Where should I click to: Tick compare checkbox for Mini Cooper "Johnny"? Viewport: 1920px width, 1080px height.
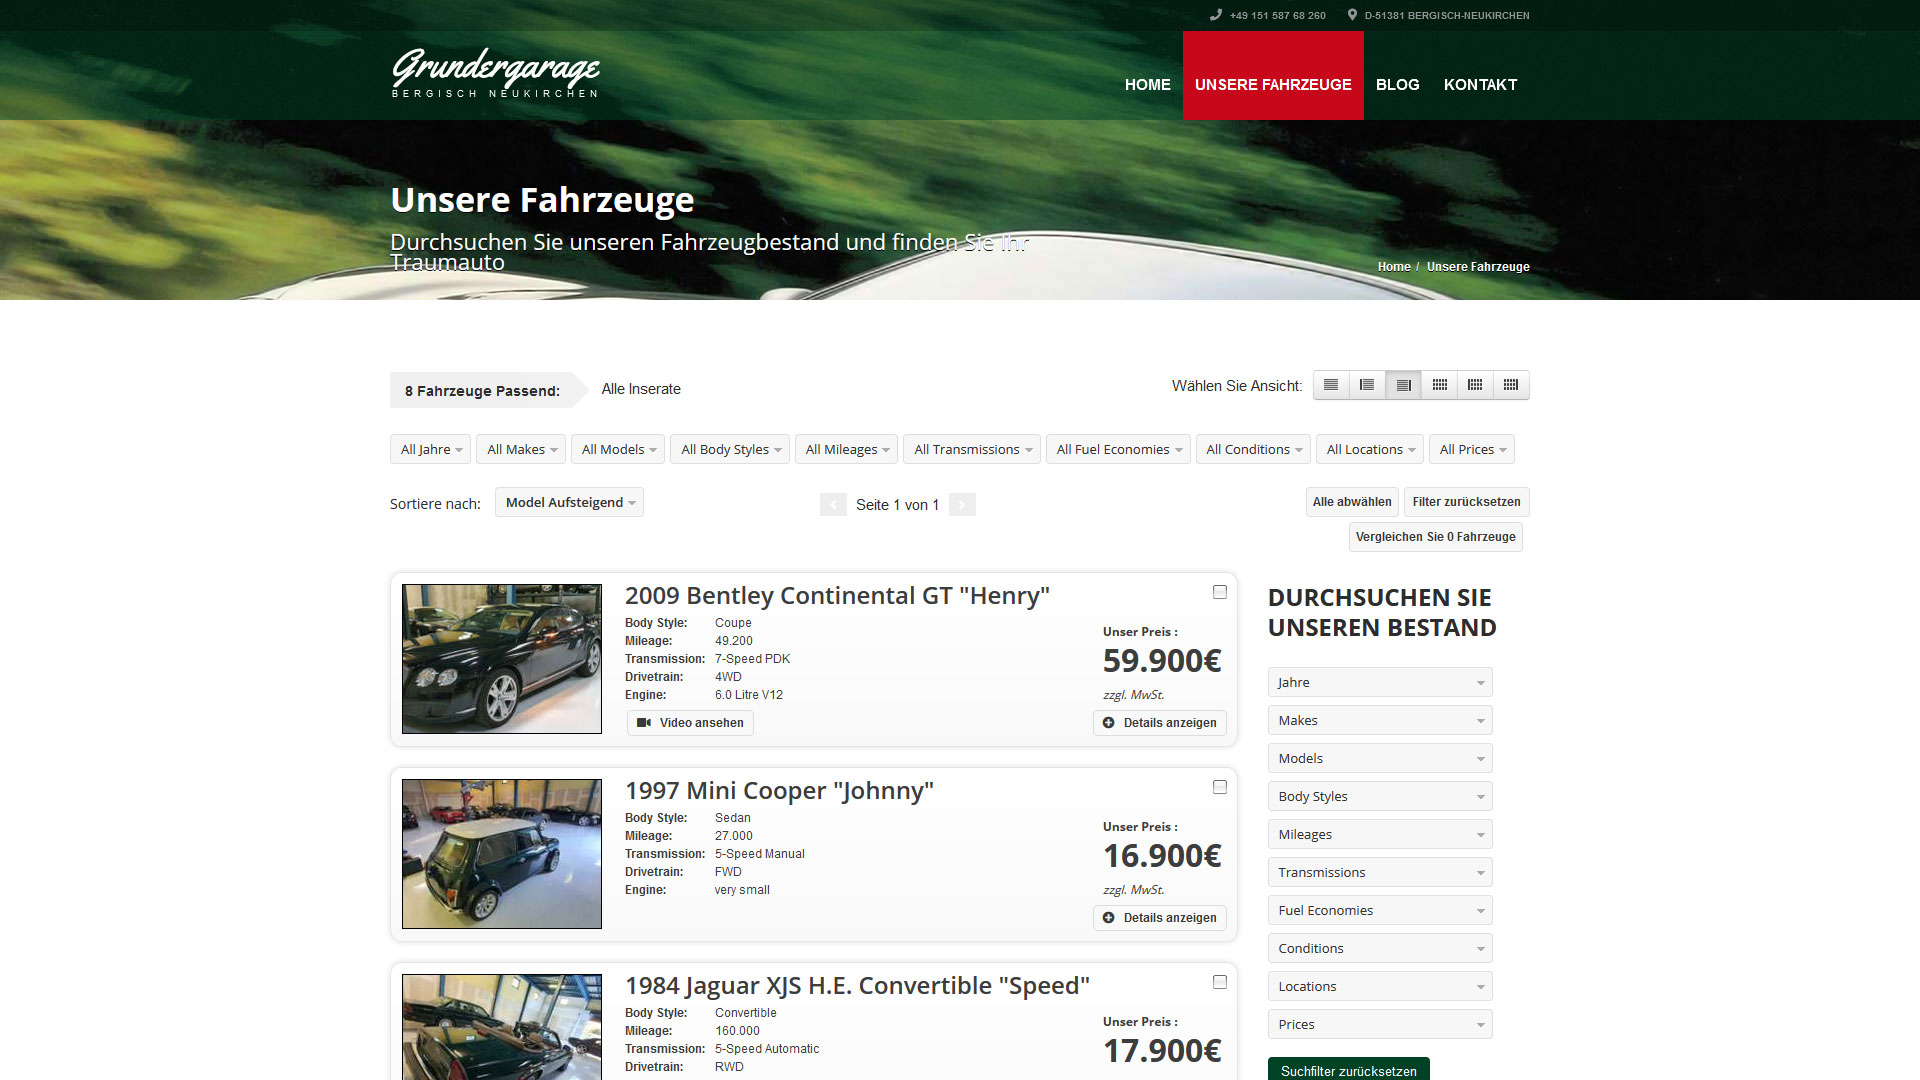point(1220,787)
